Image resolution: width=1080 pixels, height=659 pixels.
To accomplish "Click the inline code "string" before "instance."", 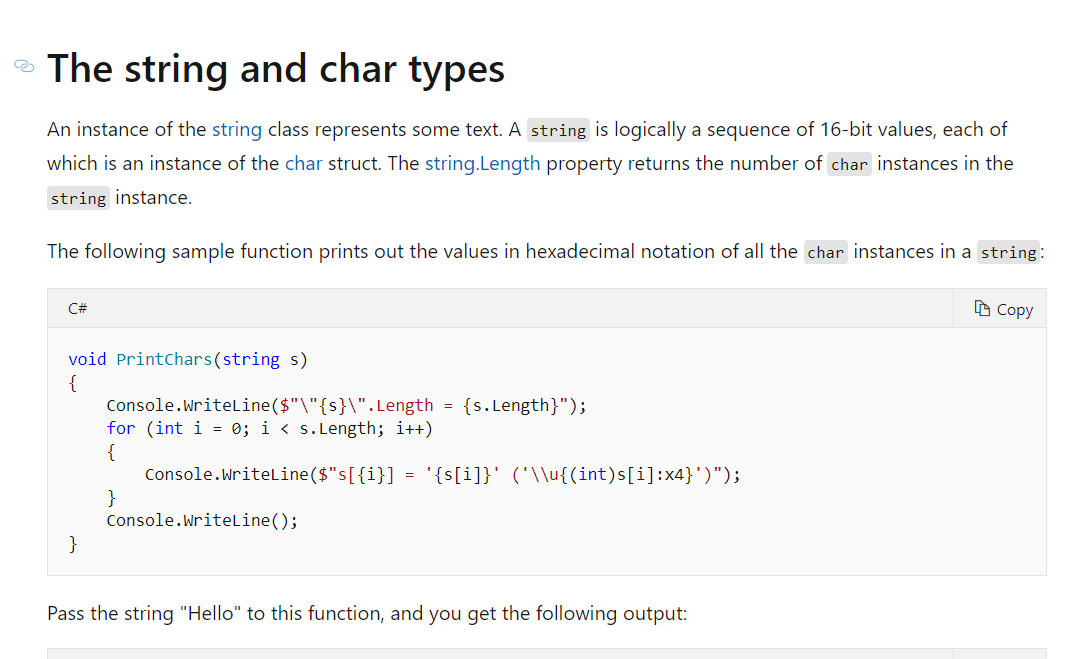I will pyautogui.click(x=78, y=198).
